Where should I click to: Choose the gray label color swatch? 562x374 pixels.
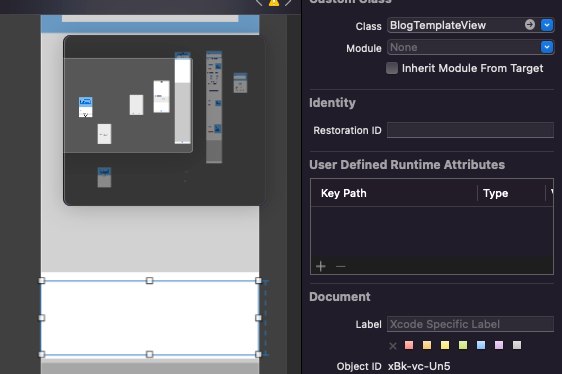tap(517, 345)
